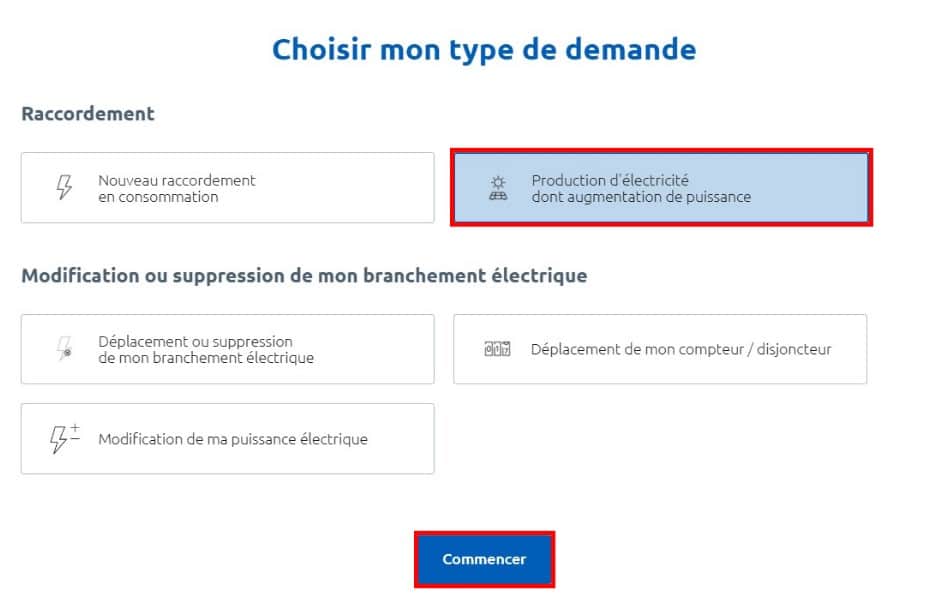932x601 pixels.
Task: Select Modification de ma puissance électrique
Action: click(x=227, y=438)
